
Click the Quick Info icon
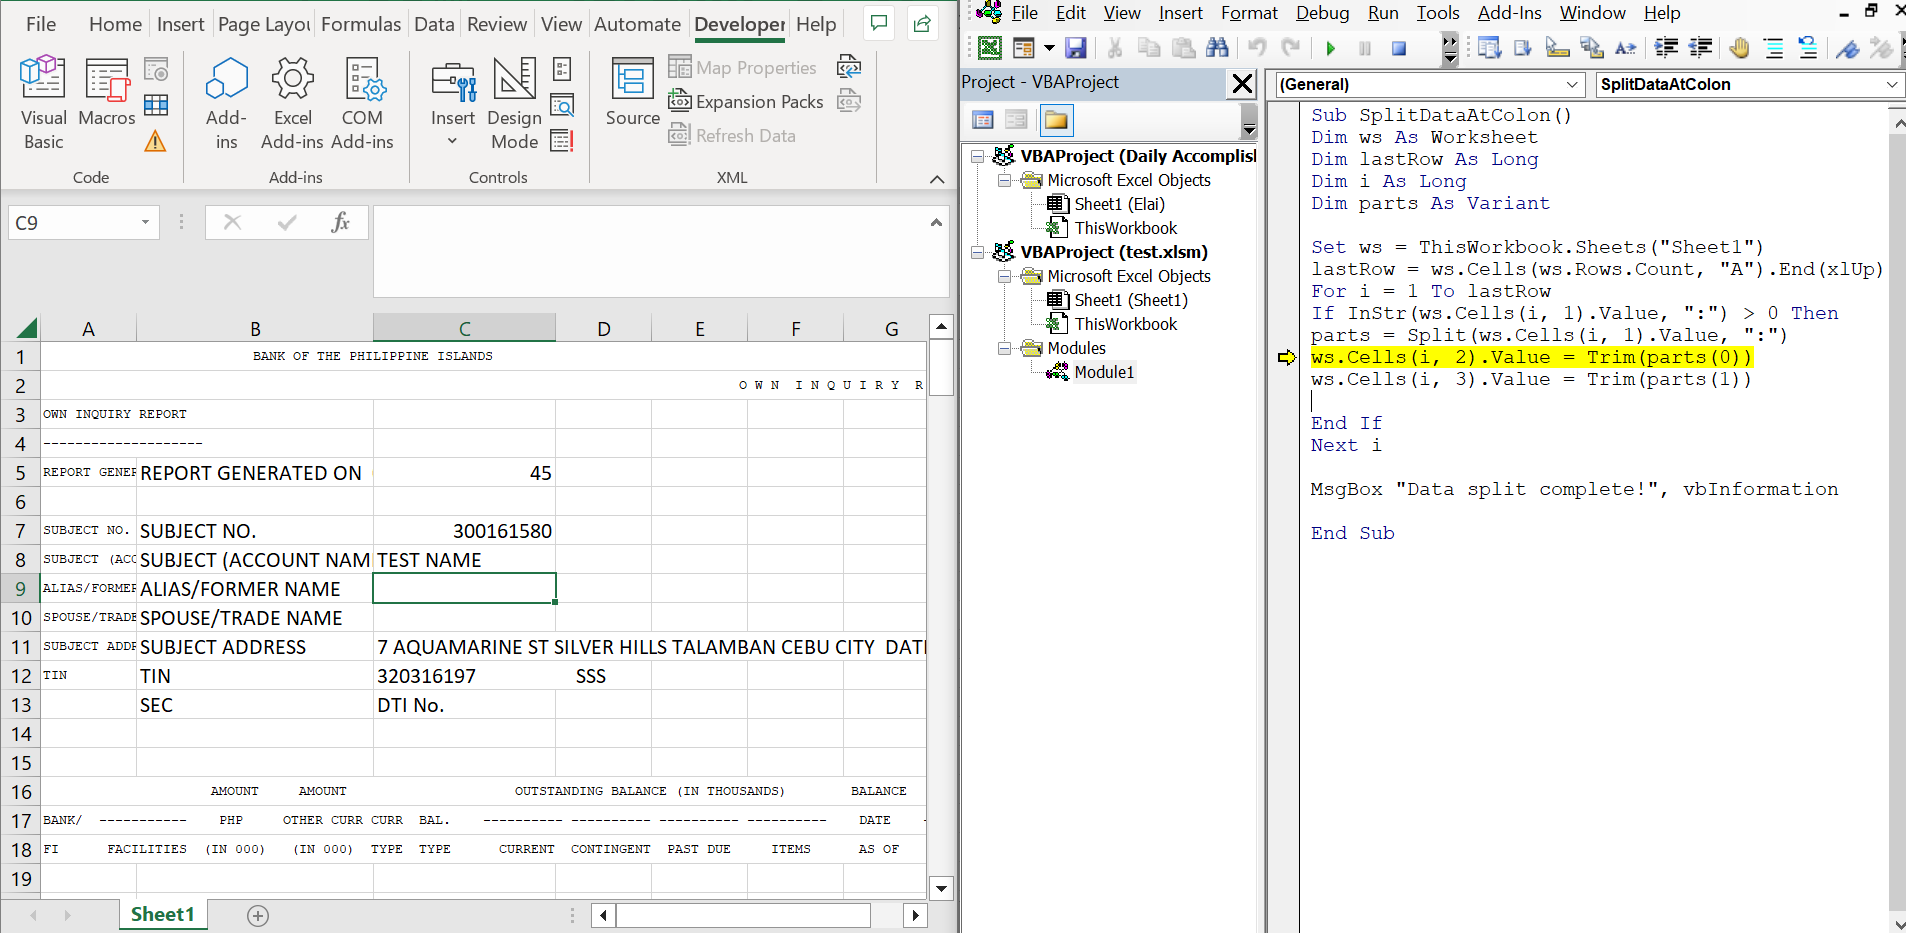click(1557, 47)
